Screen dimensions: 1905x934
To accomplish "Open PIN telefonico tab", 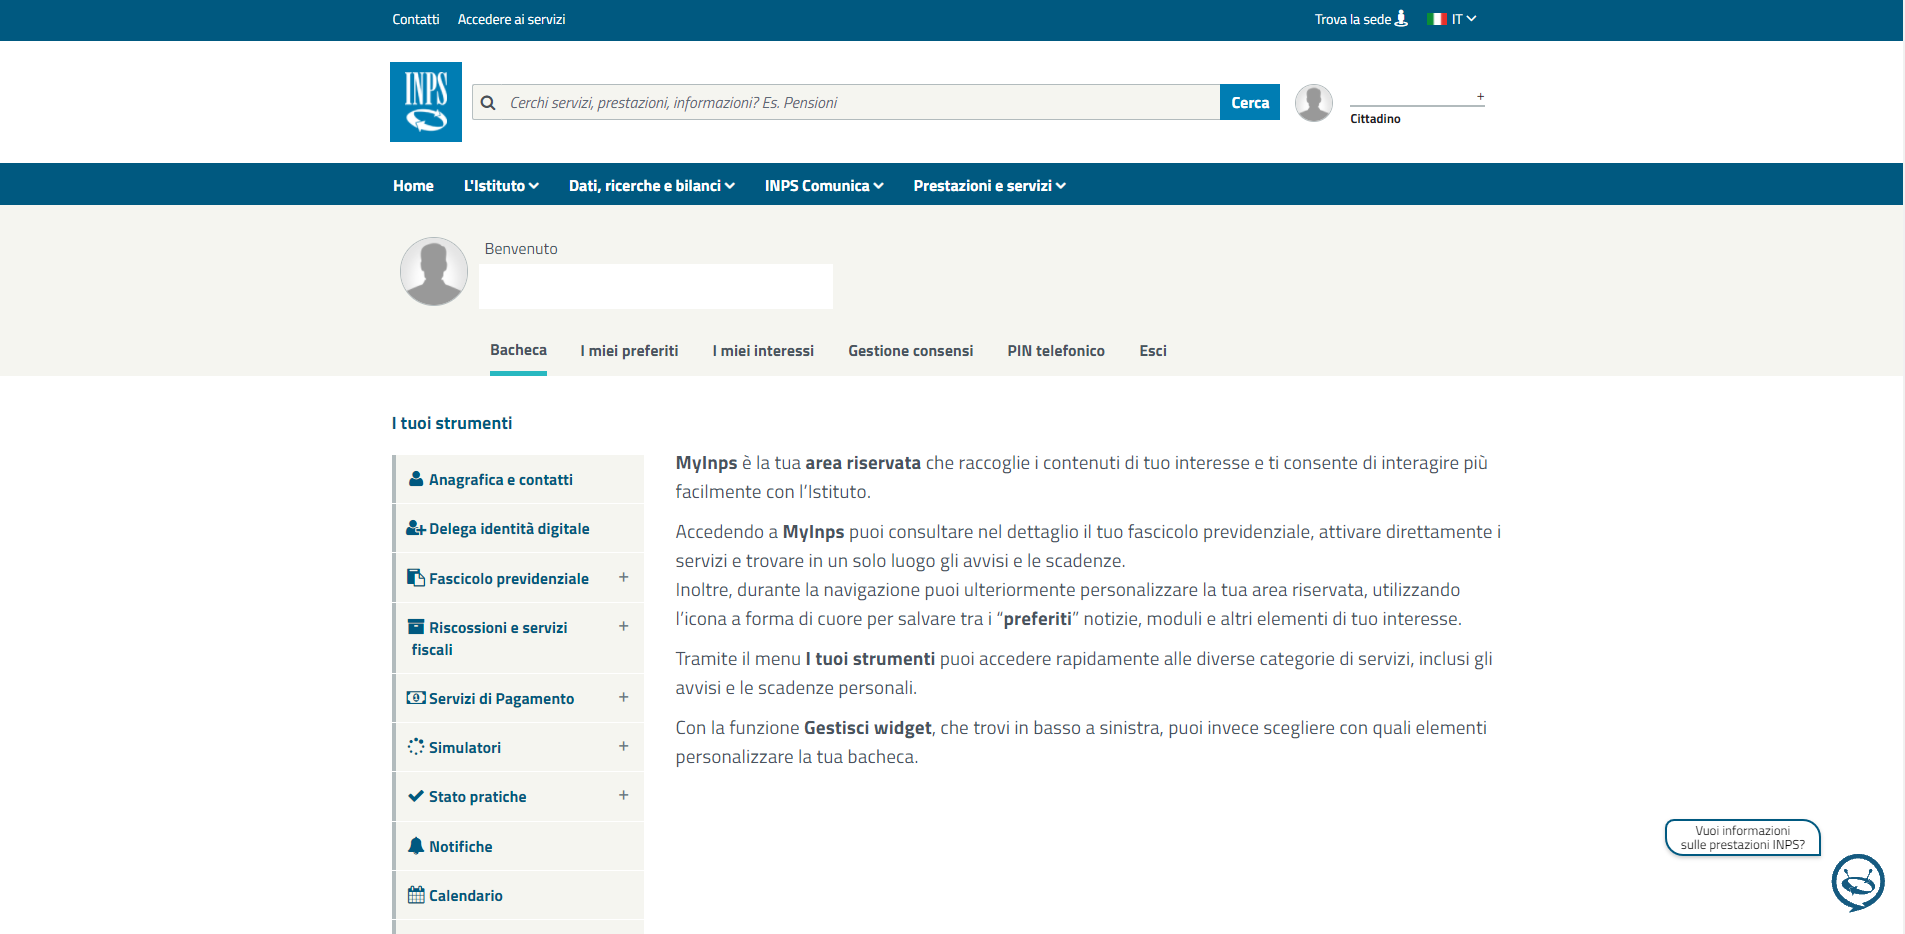I will click(1056, 351).
